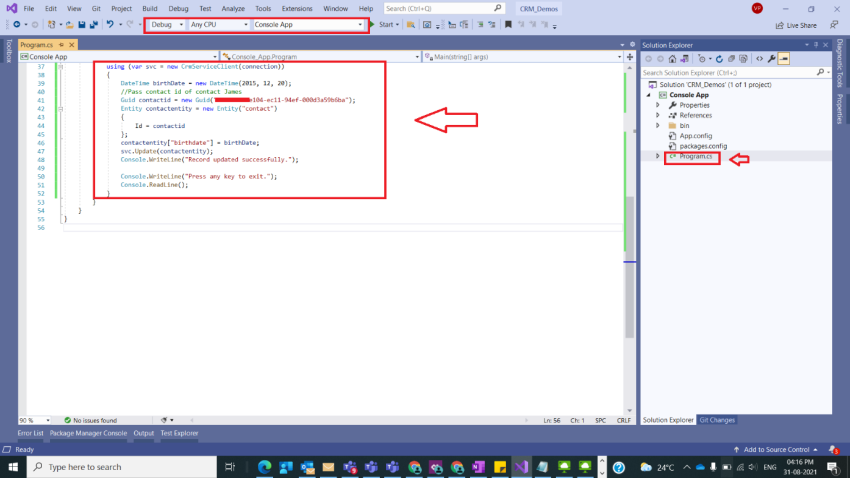Click the Windows Start button
Screen dimensions: 850x478
(13, 467)
